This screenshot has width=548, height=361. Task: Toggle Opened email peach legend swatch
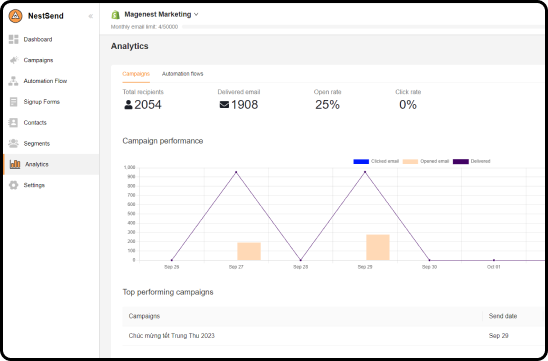[410, 161]
